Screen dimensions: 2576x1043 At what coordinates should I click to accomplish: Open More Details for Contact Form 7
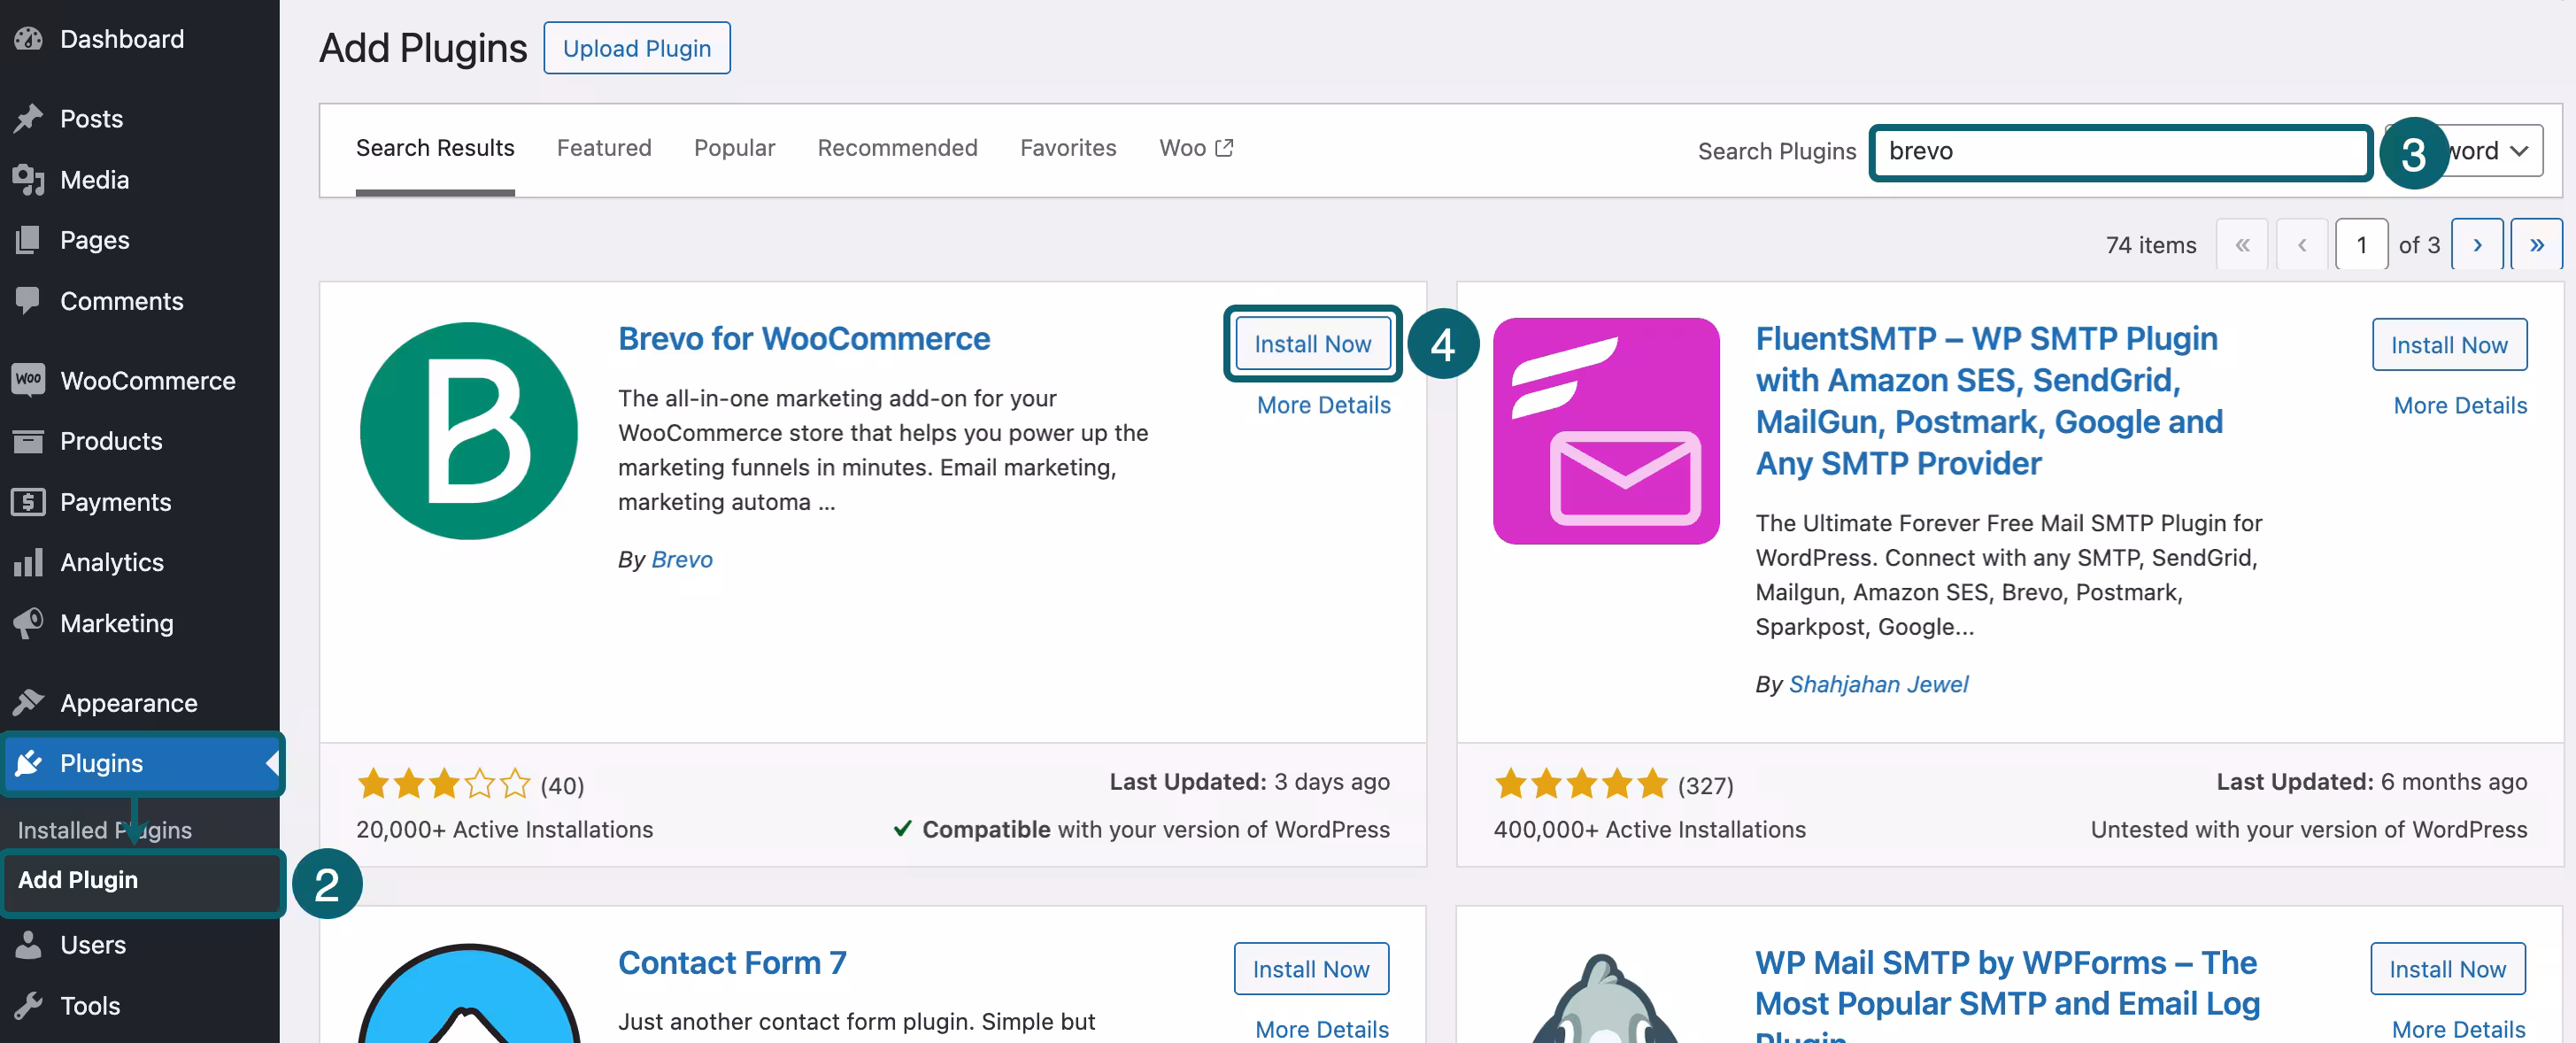[1322, 1029]
